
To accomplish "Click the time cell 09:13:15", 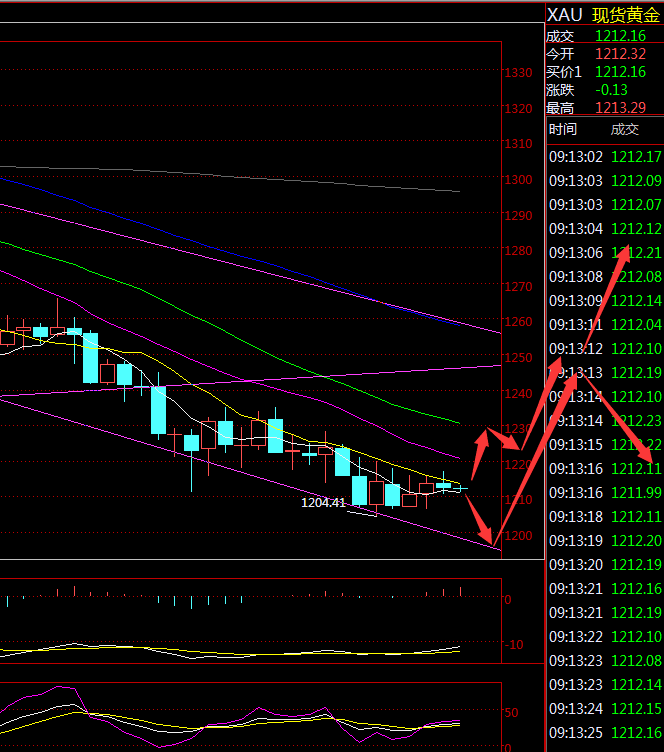I will click(576, 445).
